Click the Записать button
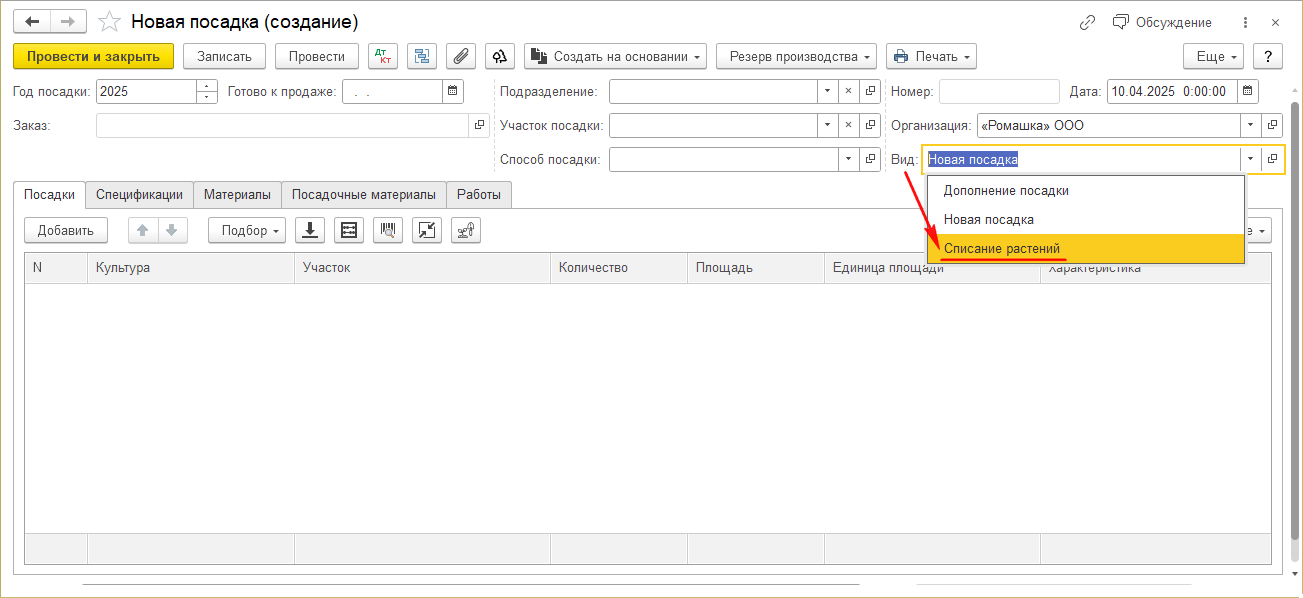 (x=224, y=57)
